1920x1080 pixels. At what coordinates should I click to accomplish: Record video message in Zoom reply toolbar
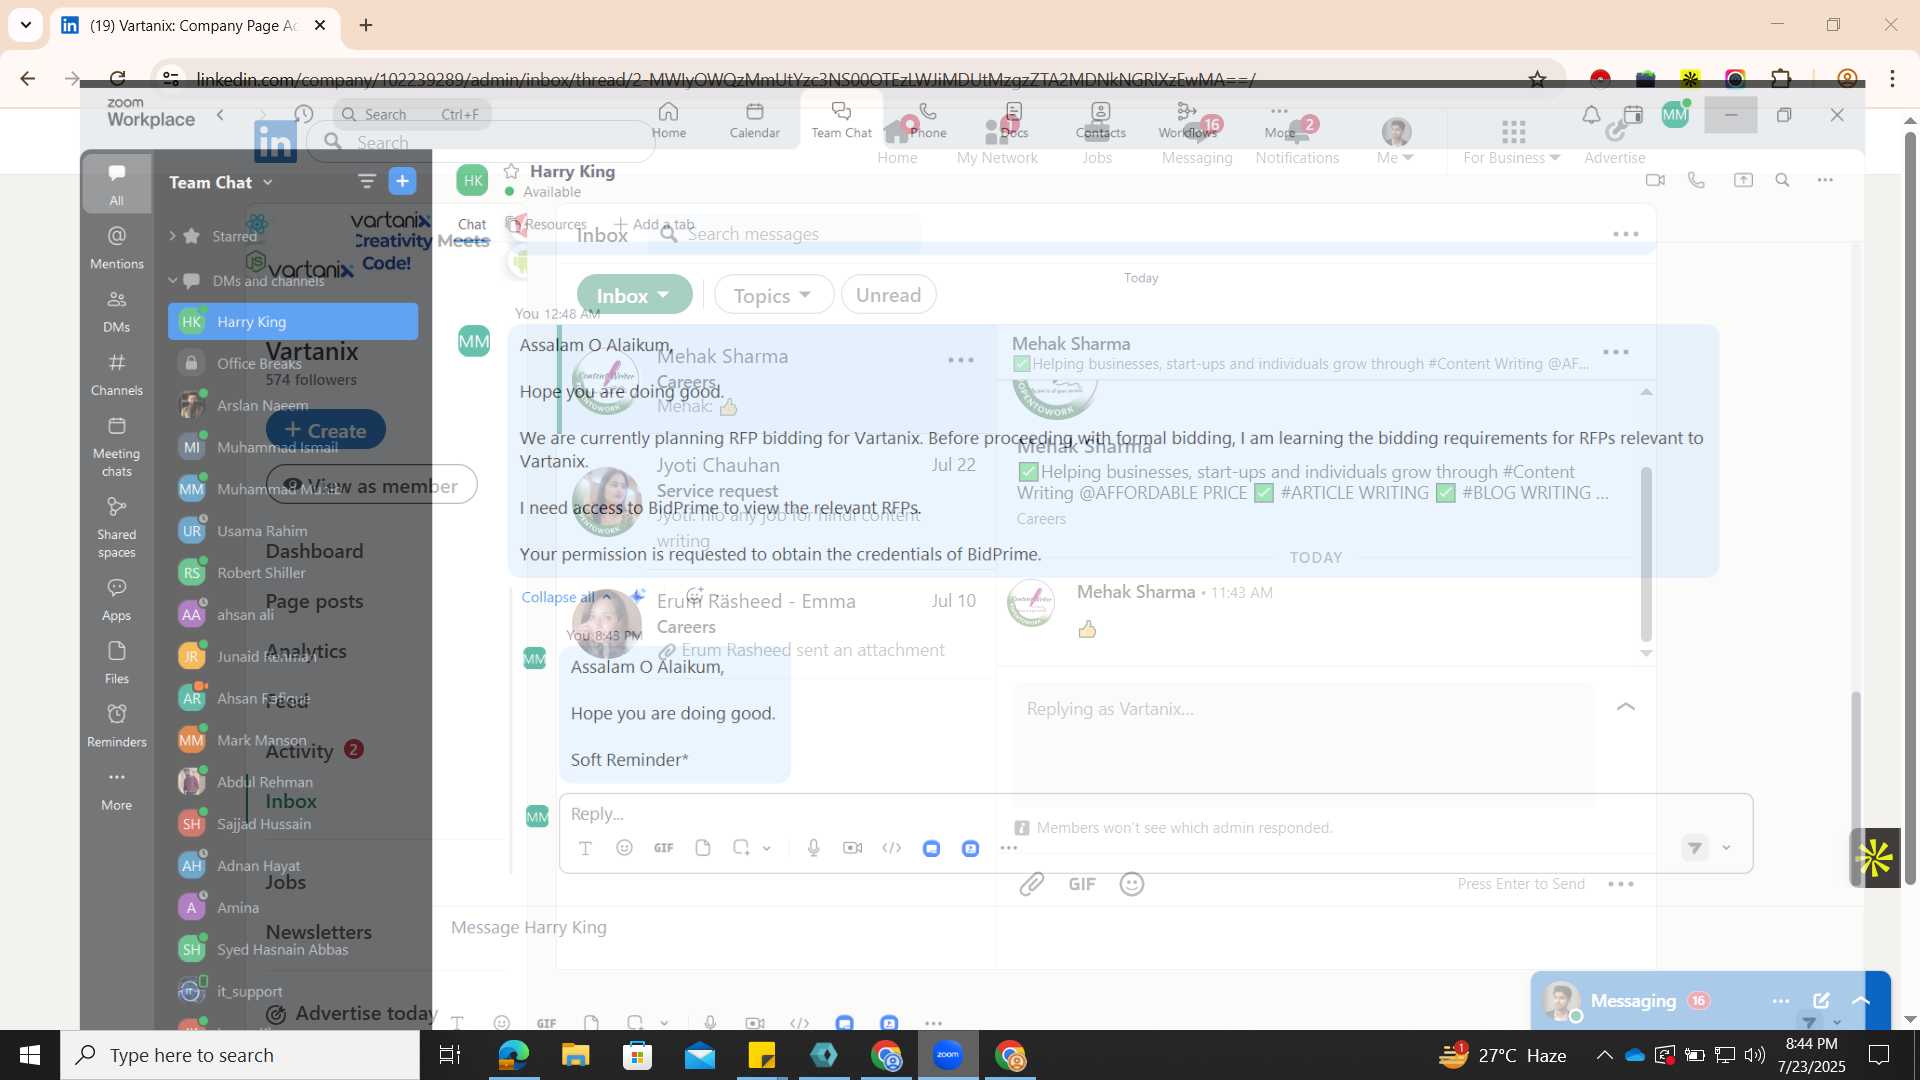[852, 848]
